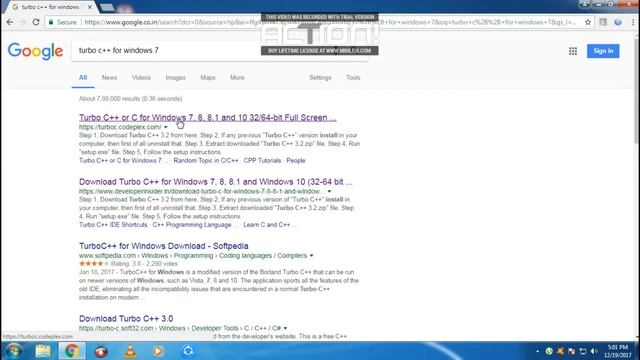
Task: Switch to News tab
Action: tap(109, 78)
